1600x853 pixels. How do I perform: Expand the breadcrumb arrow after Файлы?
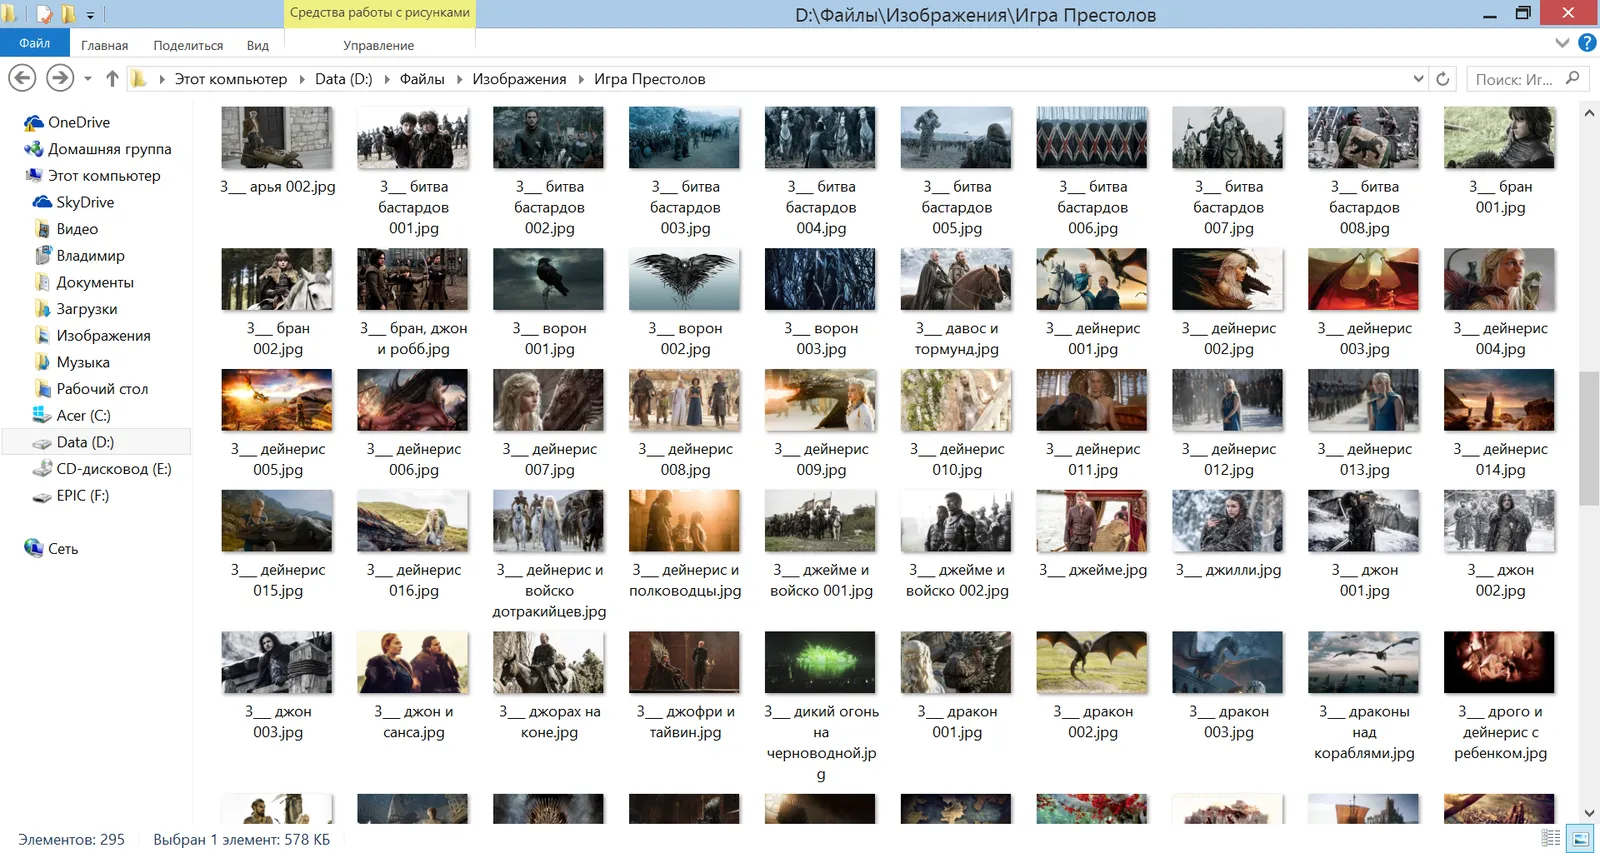pyautogui.click(x=459, y=79)
